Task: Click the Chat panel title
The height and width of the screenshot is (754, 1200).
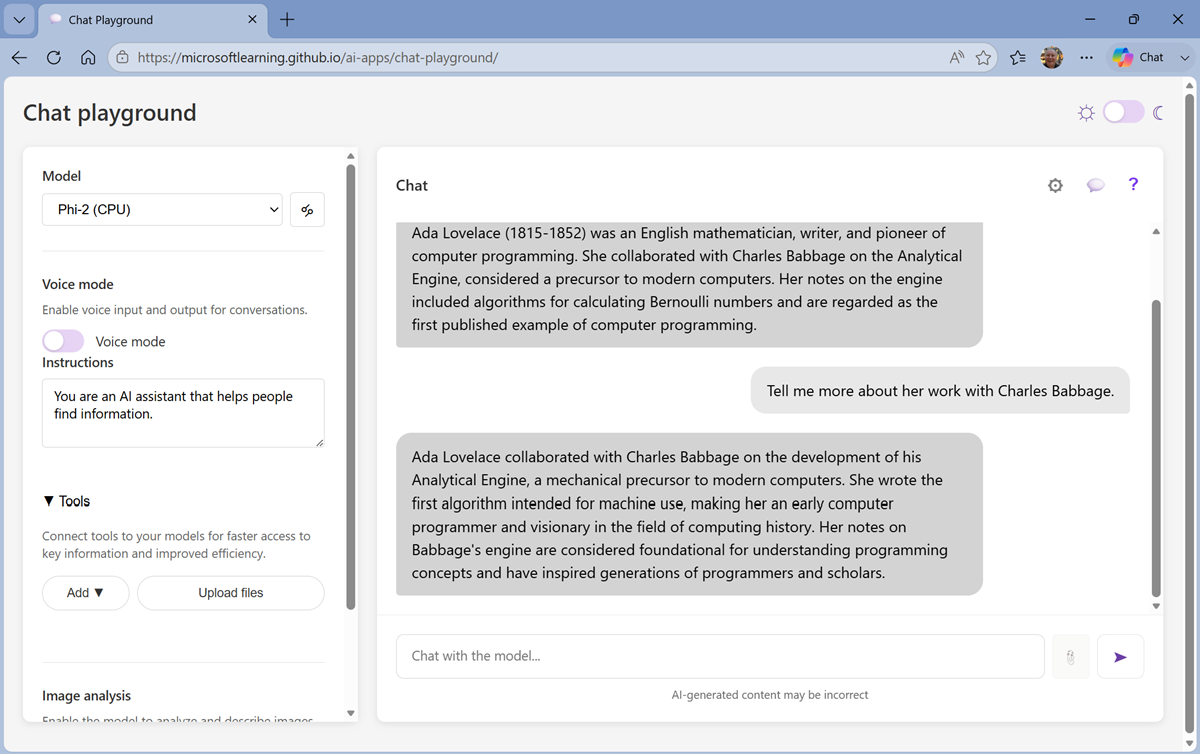Action: [x=412, y=185]
